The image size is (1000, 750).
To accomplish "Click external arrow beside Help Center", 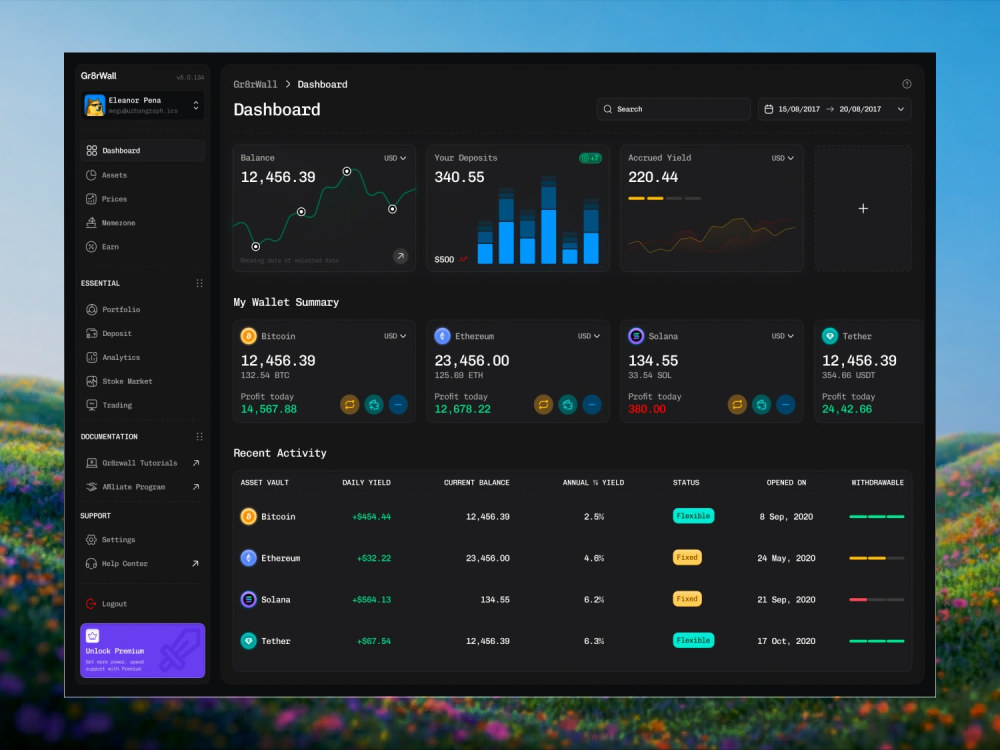I will 196,564.
